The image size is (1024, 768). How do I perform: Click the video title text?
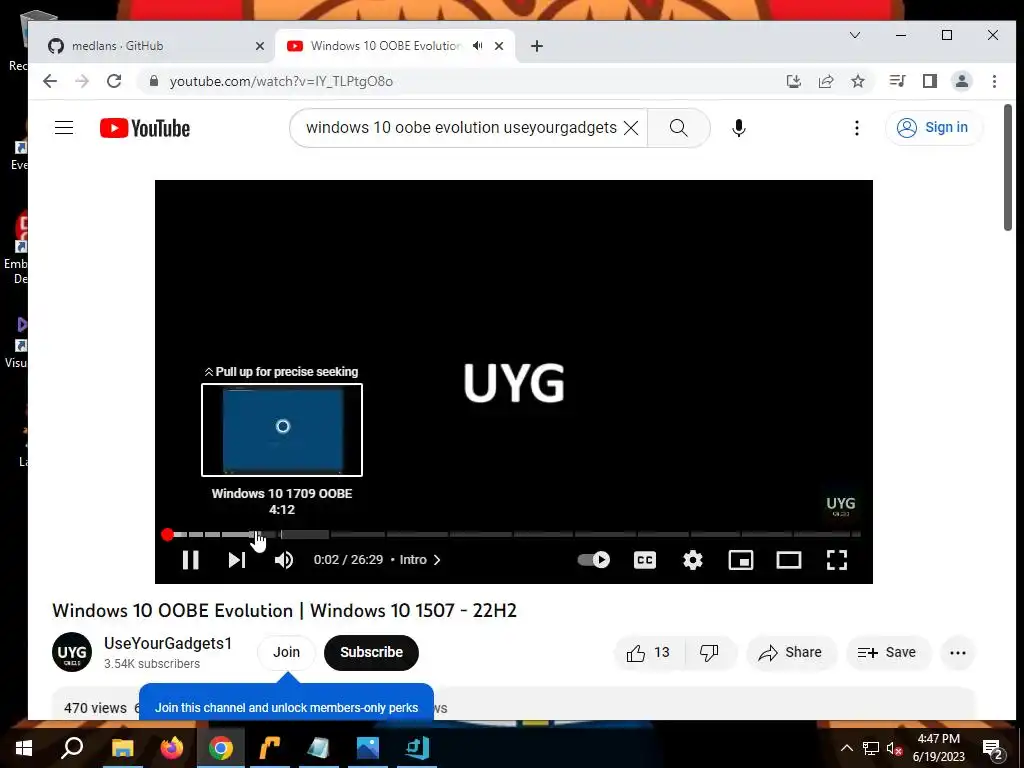pos(285,611)
